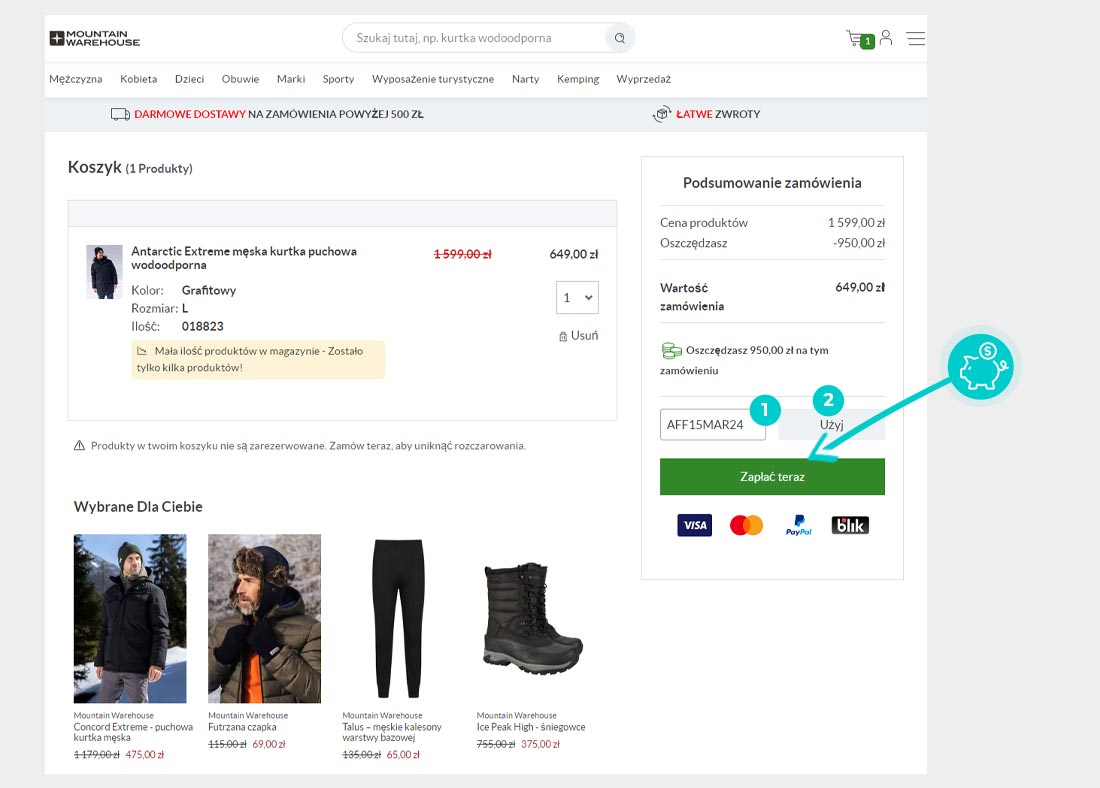Viewport: 1100px width, 788px height.
Task: Click the Zapłać teraz button
Action: (x=772, y=476)
